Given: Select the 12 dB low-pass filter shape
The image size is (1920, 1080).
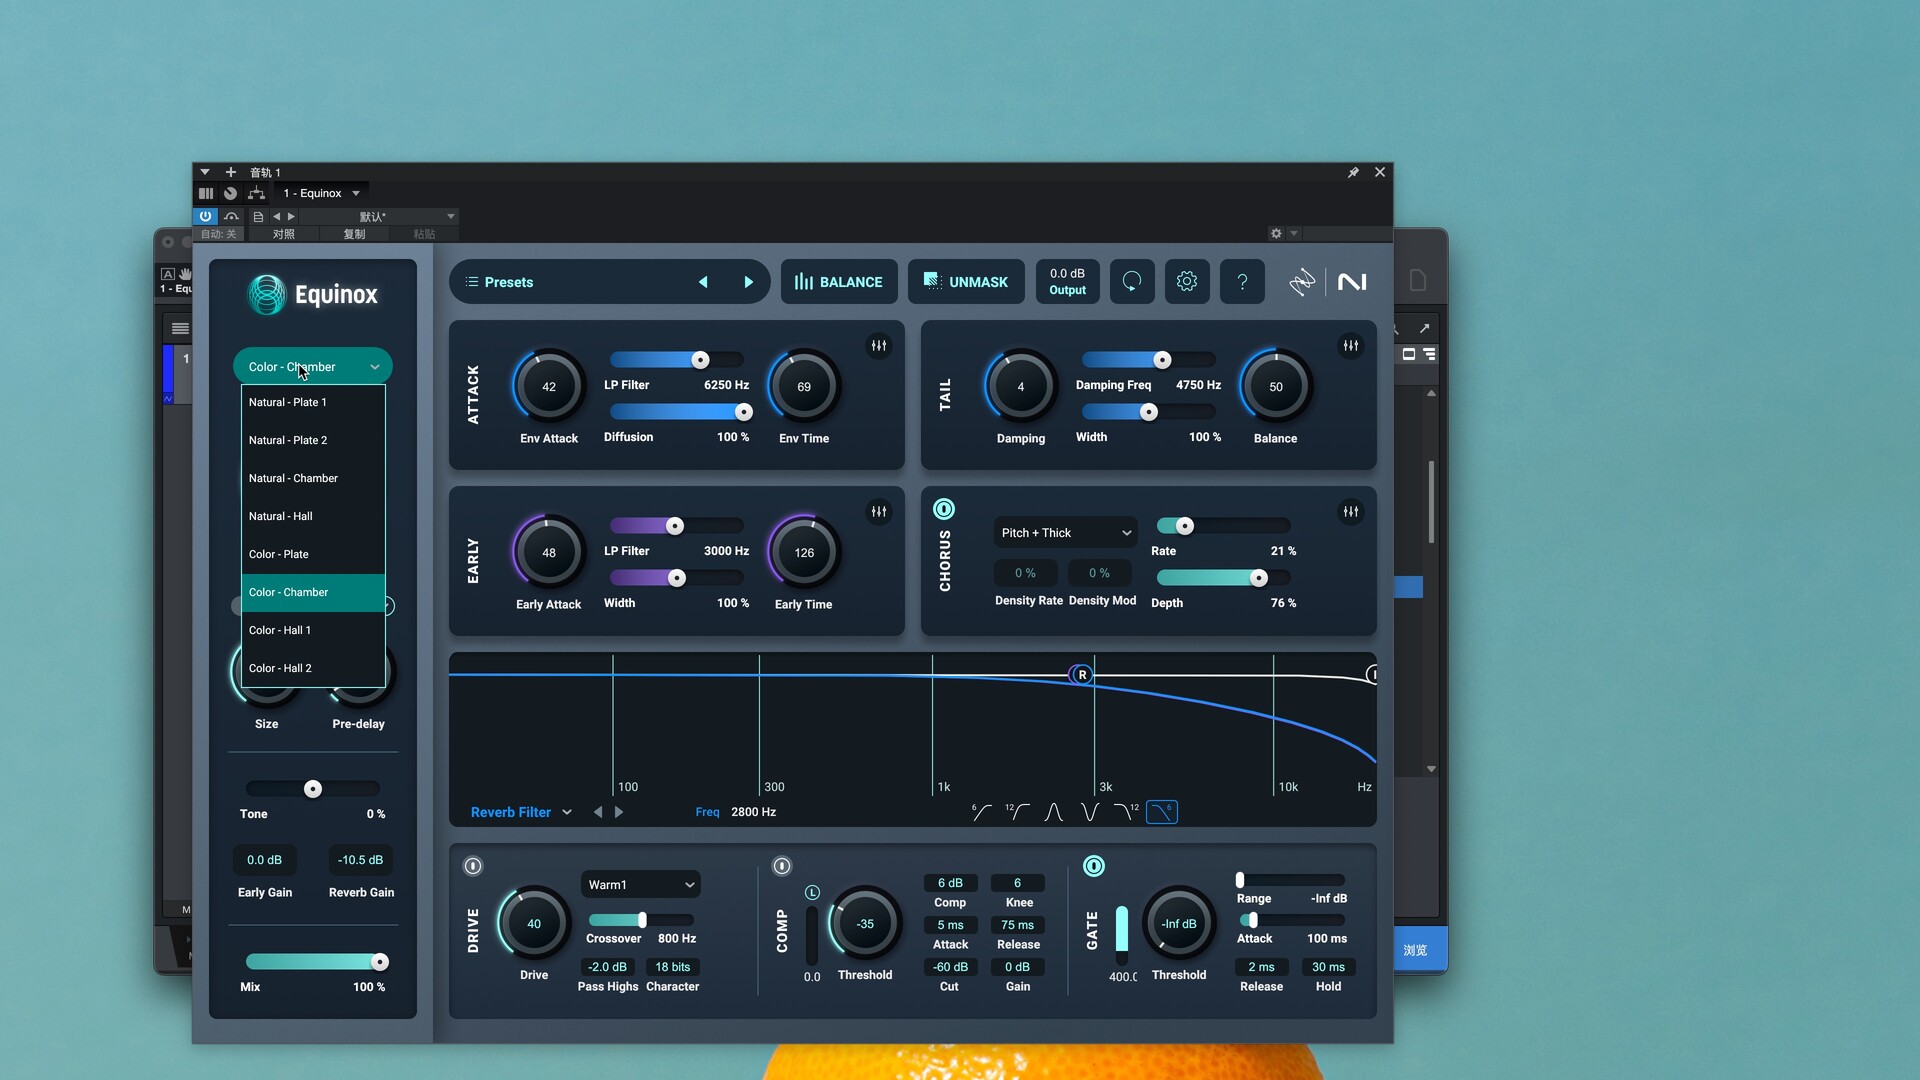Looking at the screenshot, I should (x=1126, y=812).
